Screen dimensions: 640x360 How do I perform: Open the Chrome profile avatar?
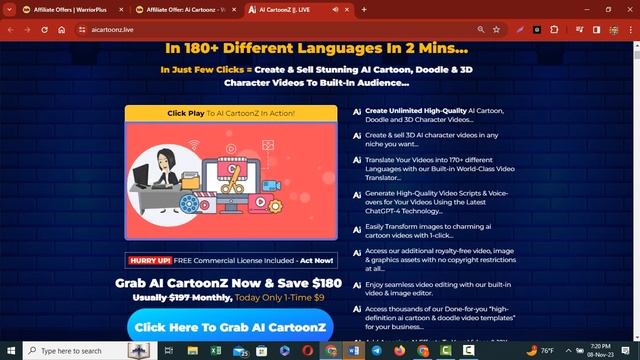(x=613, y=30)
